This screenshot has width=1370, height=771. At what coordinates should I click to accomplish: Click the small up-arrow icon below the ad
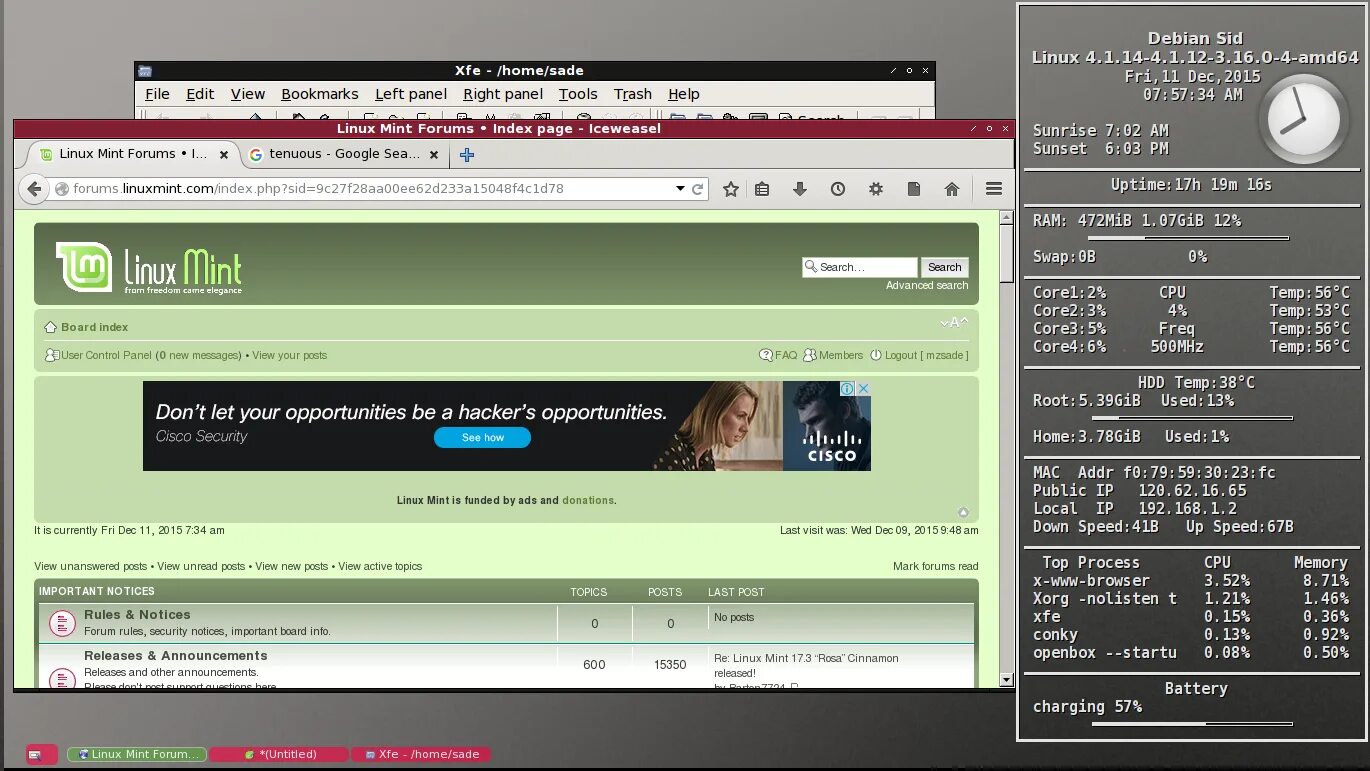[x=963, y=512]
